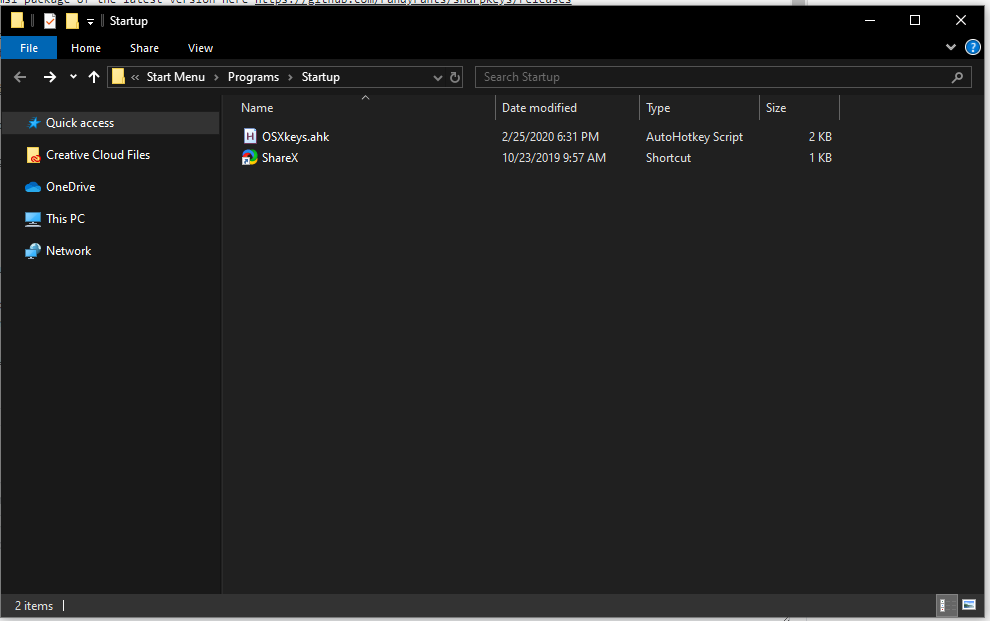Click the folder icon at title bar left

(18, 21)
